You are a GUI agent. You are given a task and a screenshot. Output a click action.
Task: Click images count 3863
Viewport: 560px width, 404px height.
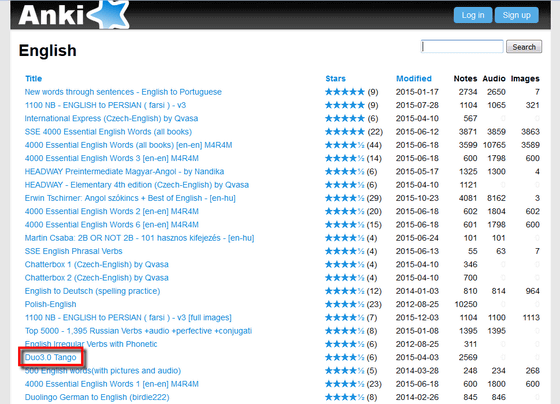[530, 131]
